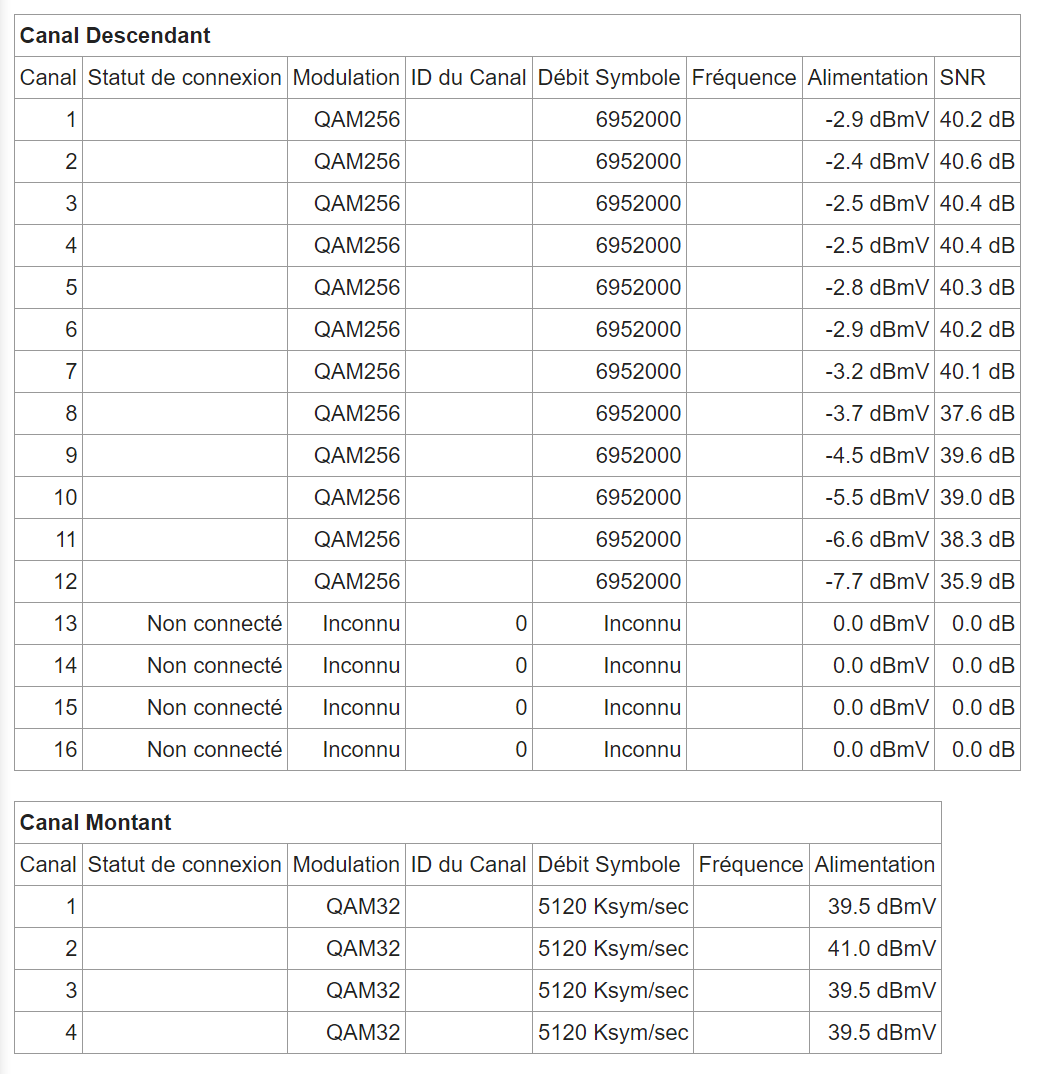The image size is (1056, 1074).
Task: Click QAM32 modulation in upstream row 1
Action: click(x=363, y=906)
